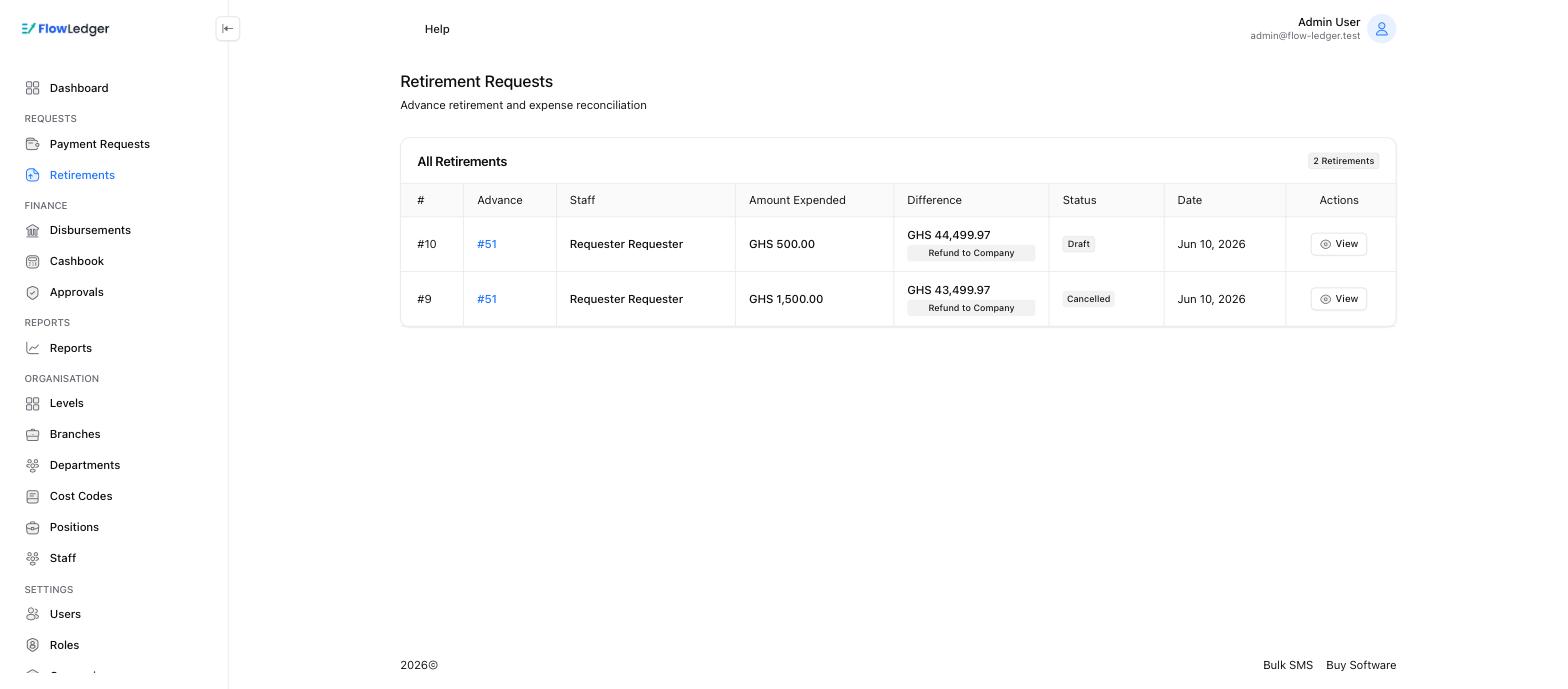This screenshot has width=1568, height=689.
Task: Click the Positions icon
Action: point(33,527)
